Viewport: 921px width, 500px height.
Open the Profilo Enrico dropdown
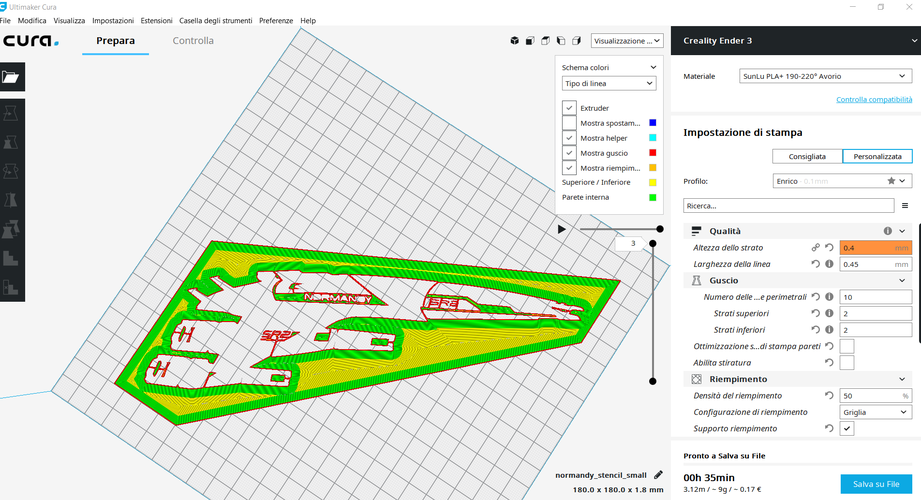click(842, 181)
